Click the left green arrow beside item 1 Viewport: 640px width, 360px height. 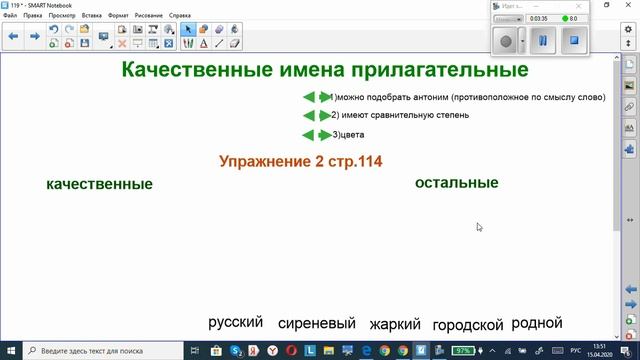[x=309, y=97]
